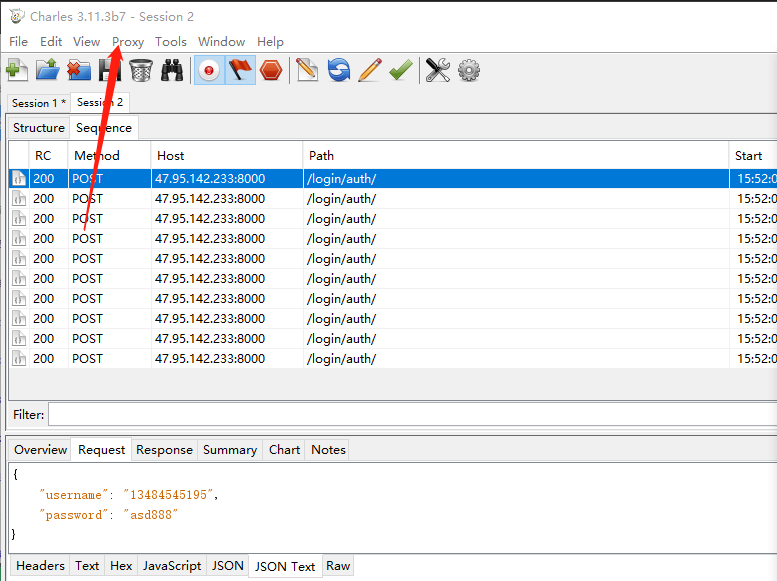Click "username" key in the JSON body
The height and width of the screenshot is (581, 777).
(x=74, y=495)
